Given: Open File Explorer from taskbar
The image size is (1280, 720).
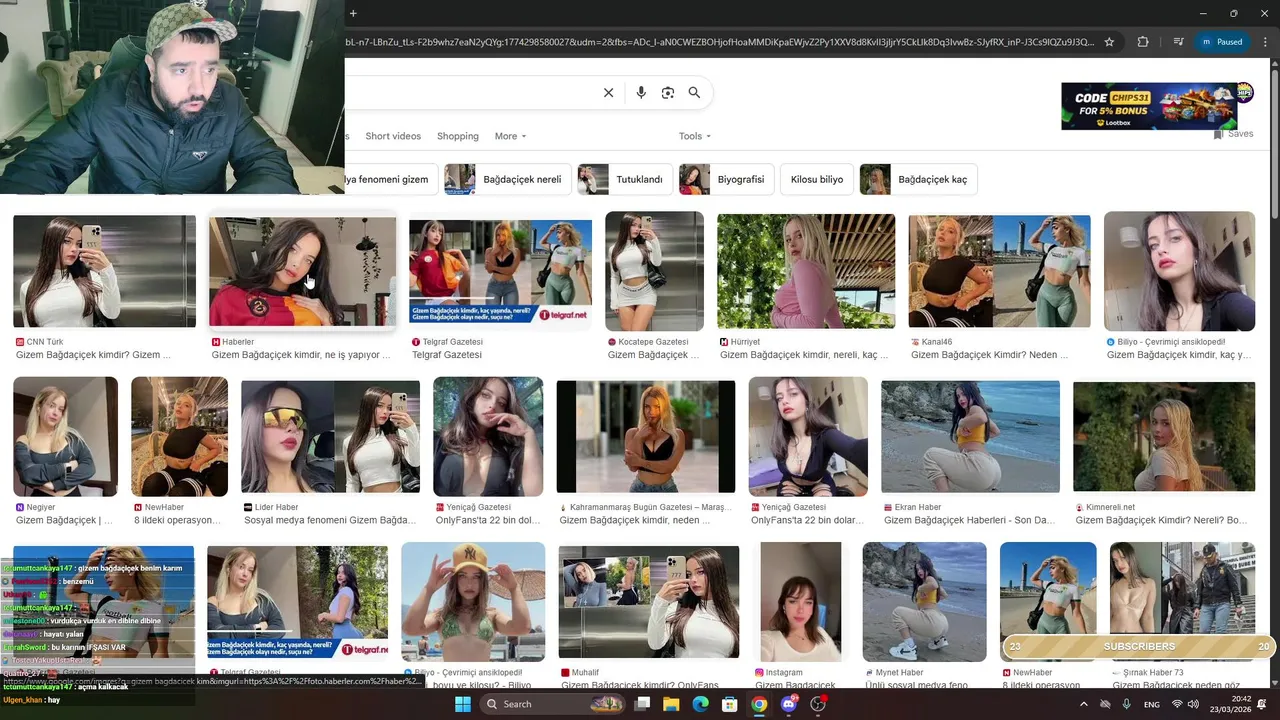Looking at the screenshot, I should [x=671, y=704].
